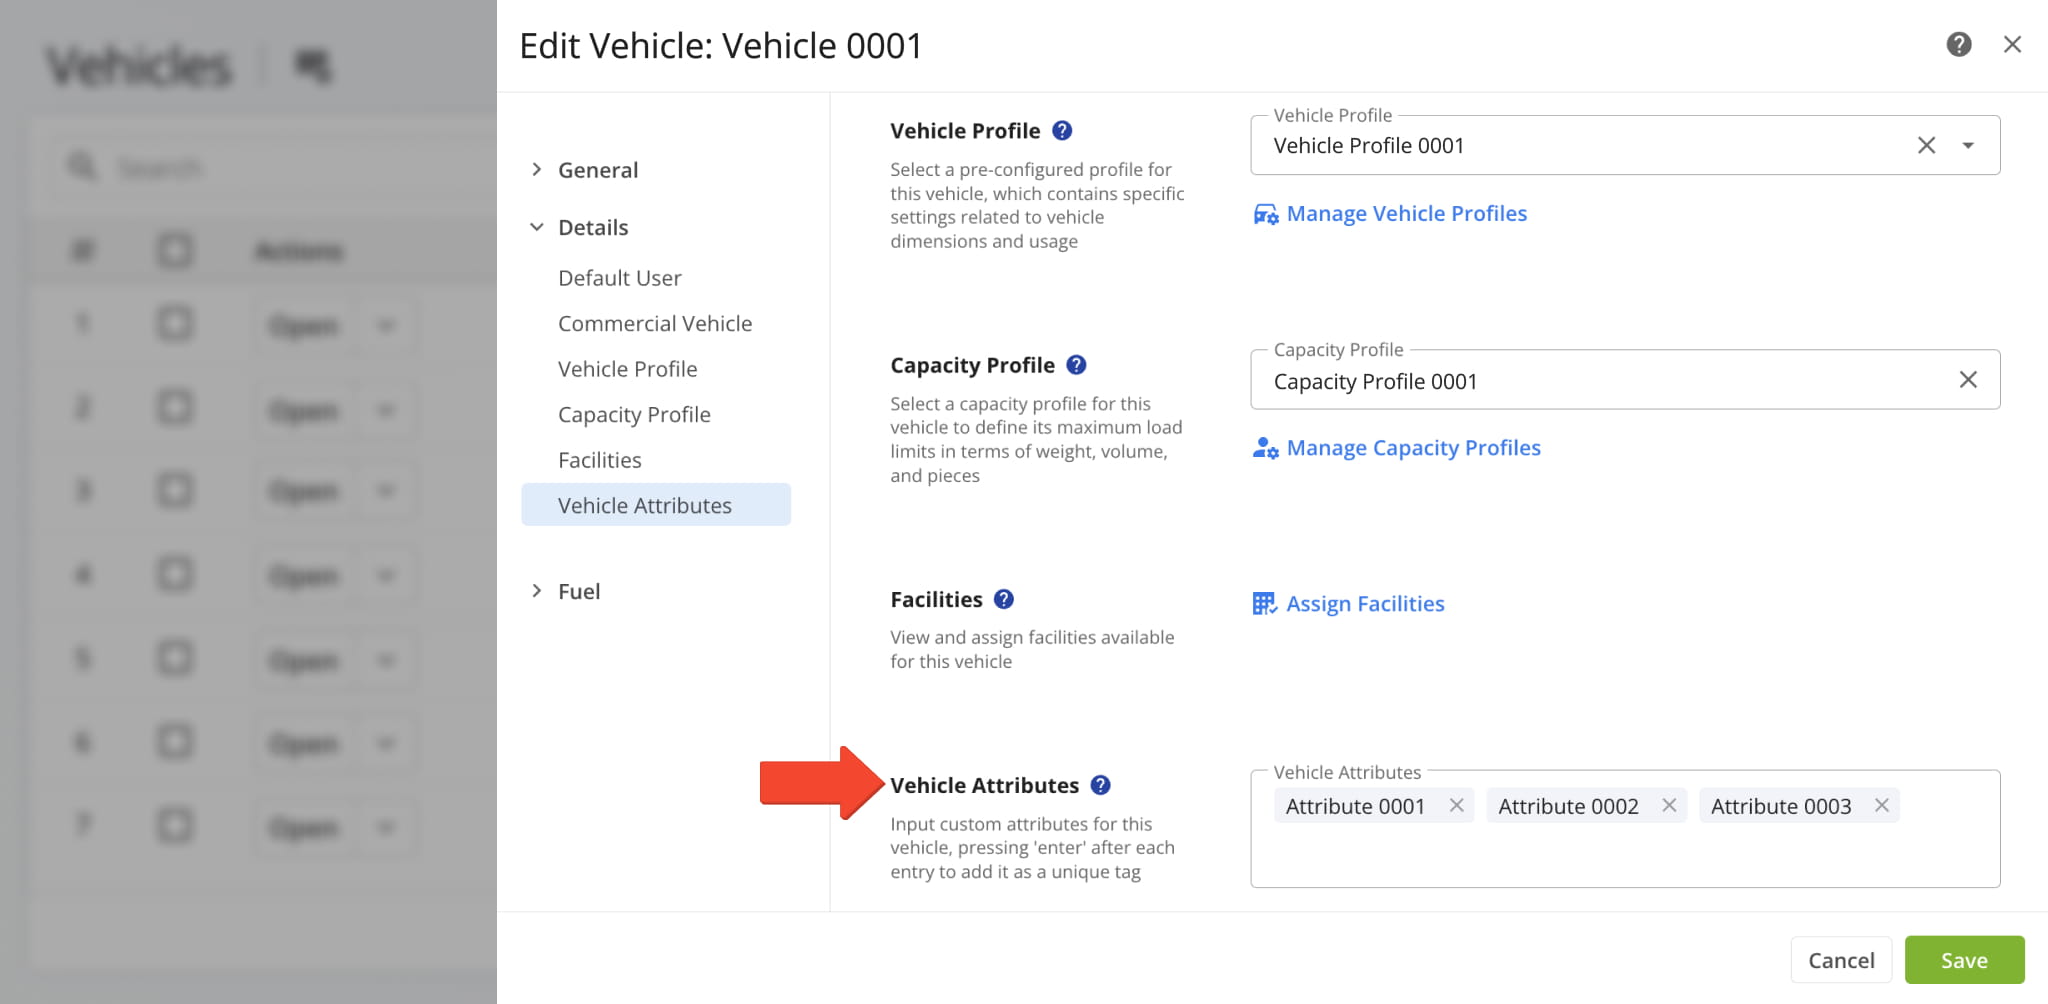
Task: Clear the selected Vehicle Profile 0001 value
Action: tap(1926, 146)
